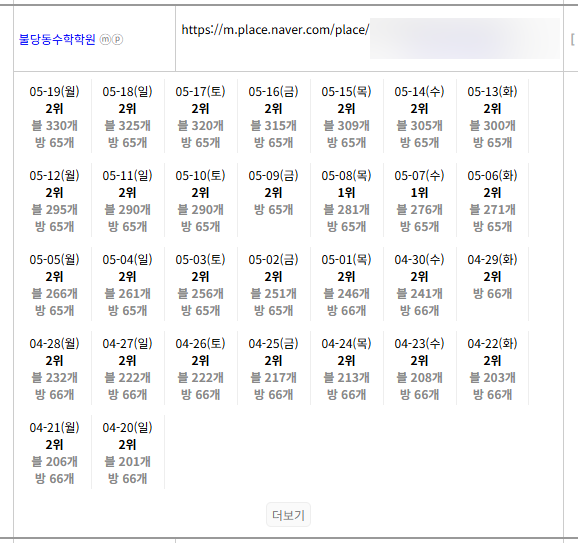Click the 04-20(일) date entry

tap(128, 428)
